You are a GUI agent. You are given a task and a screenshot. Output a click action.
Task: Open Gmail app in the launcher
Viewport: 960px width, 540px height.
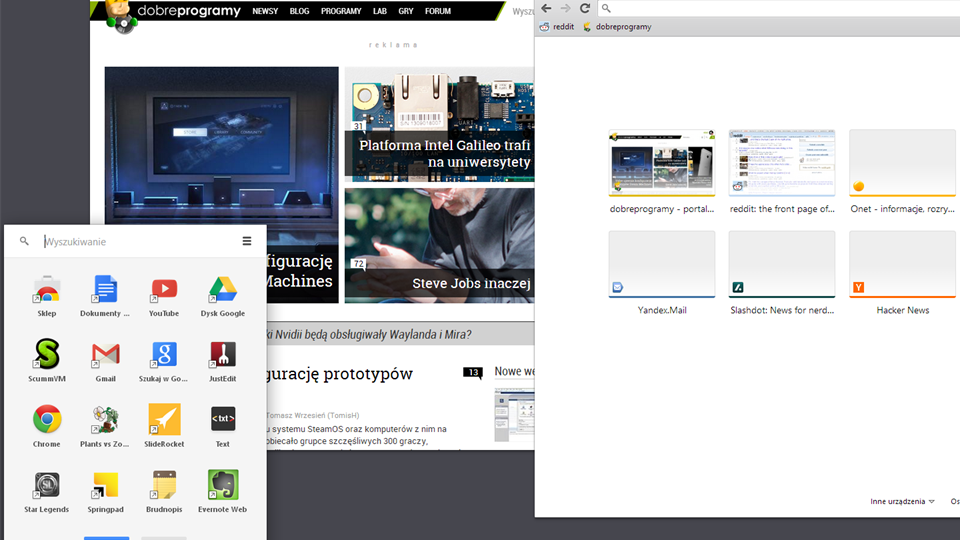click(x=105, y=354)
